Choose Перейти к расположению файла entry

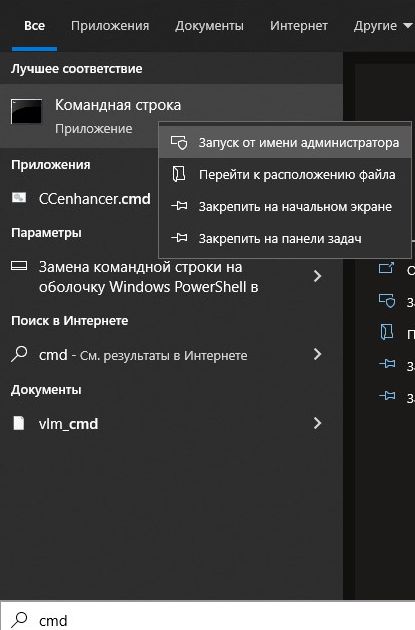point(285,174)
